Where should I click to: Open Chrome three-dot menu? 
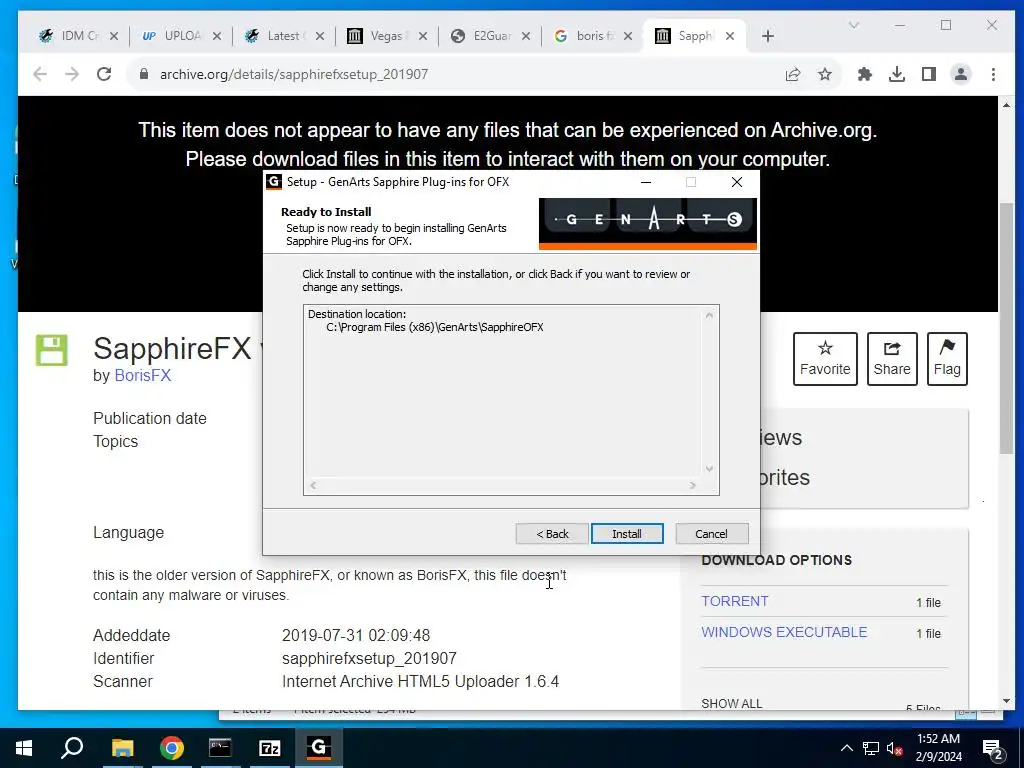pos(993,74)
